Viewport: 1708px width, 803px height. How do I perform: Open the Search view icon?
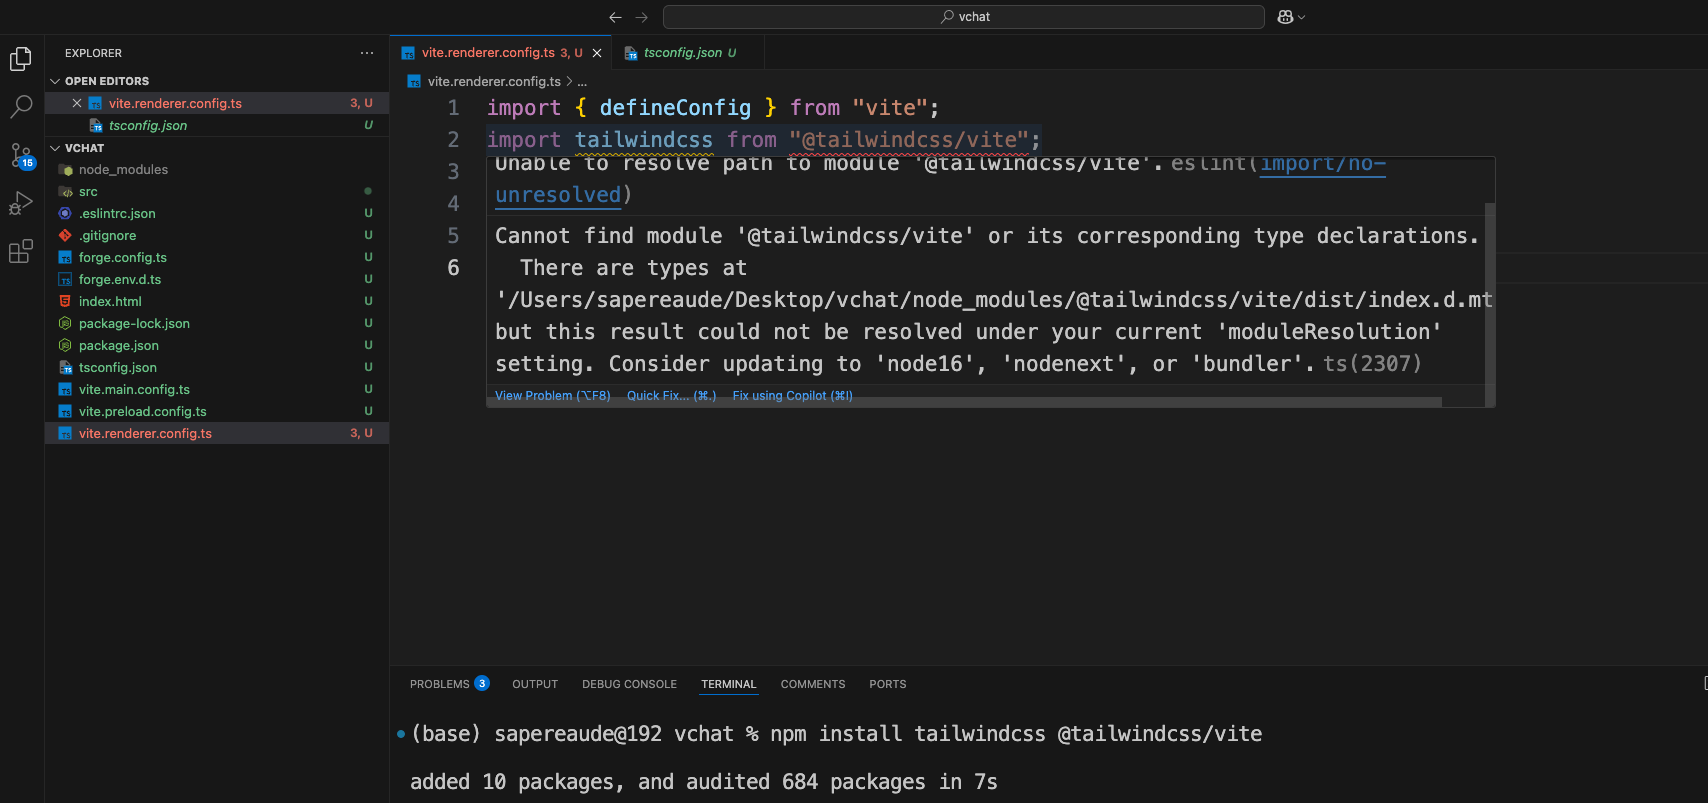click(x=21, y=106)
